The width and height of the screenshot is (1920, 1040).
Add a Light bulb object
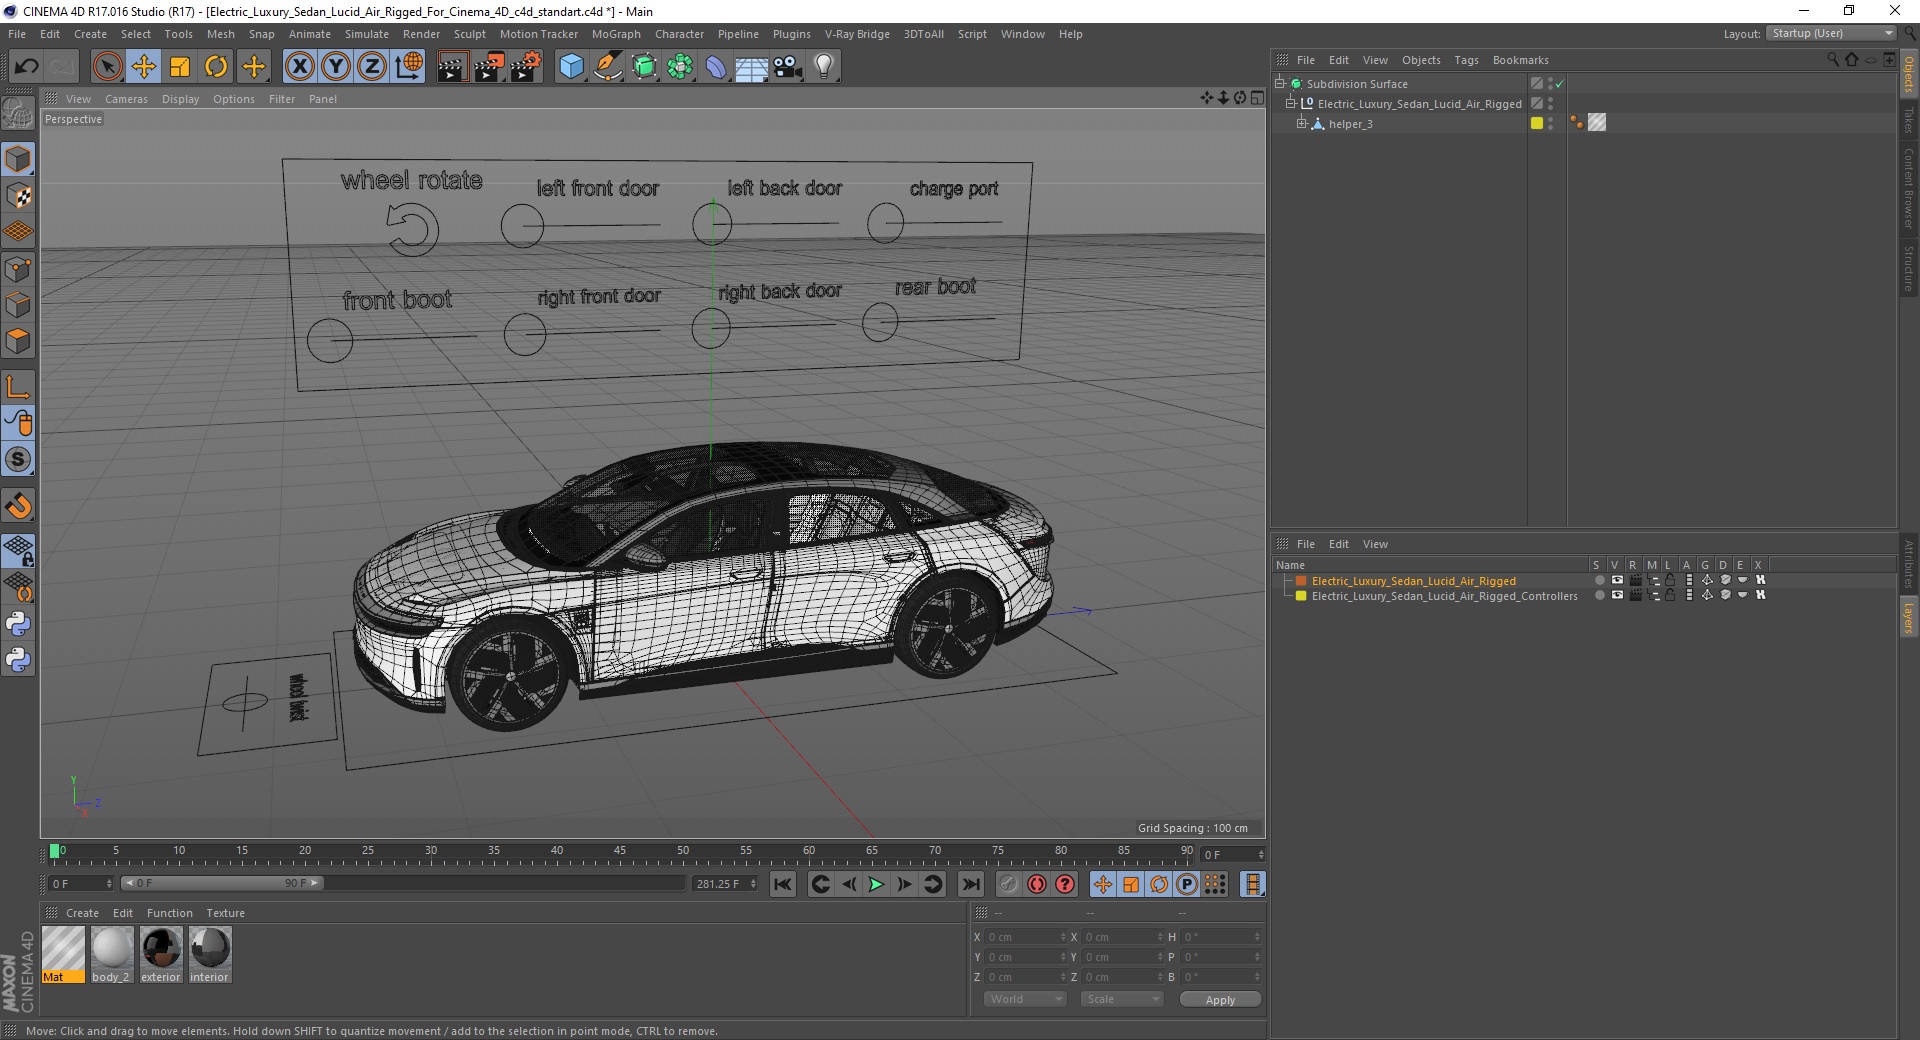(824, 67)
